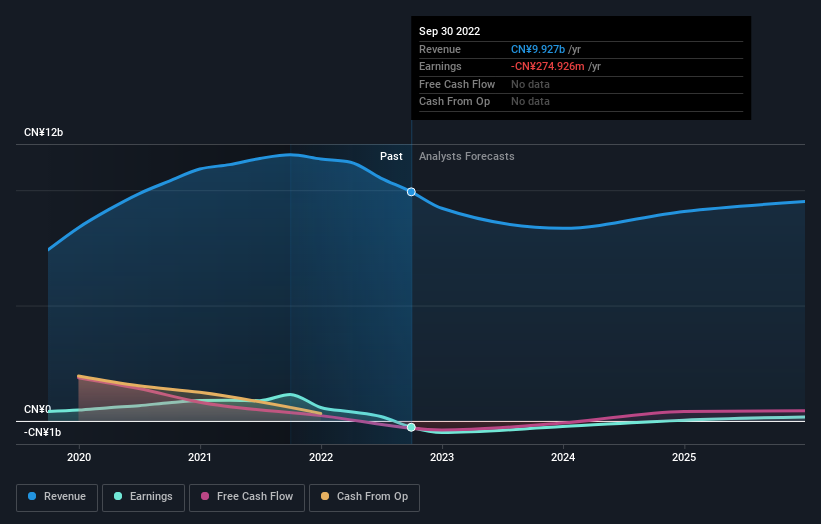This screenshot has height=524, width=821.
Task: Click the CN¥12b y-axis label
Action: tap(43, 132)
